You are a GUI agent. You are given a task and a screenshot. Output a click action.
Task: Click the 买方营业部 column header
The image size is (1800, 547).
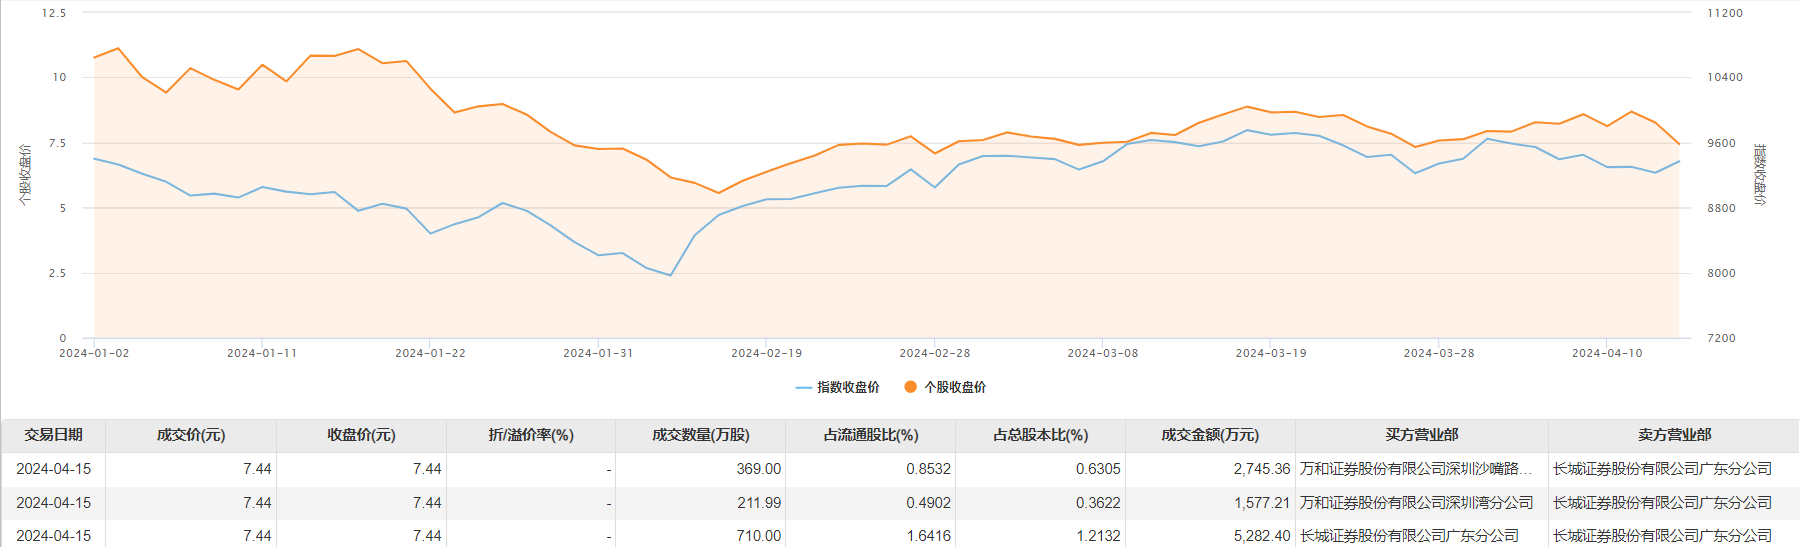[1422, 435]
